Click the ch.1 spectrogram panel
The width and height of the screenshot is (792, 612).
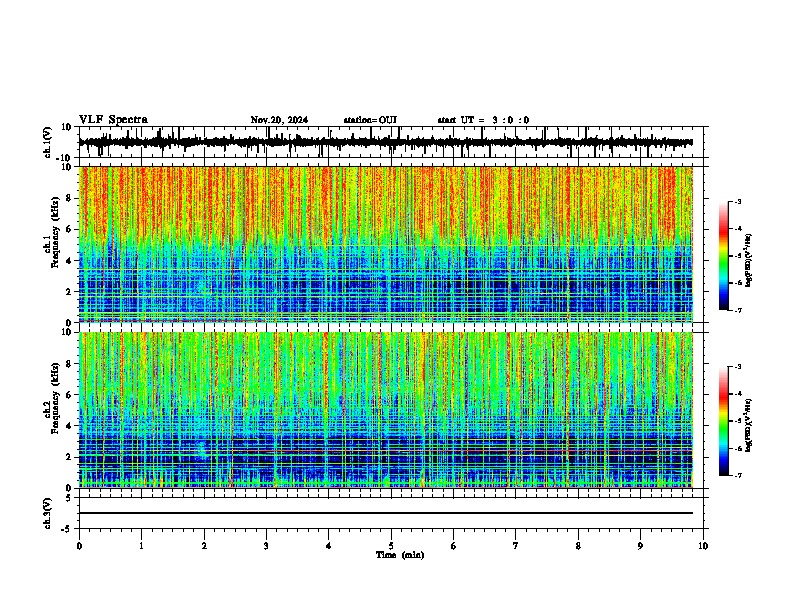pos(386,244)
